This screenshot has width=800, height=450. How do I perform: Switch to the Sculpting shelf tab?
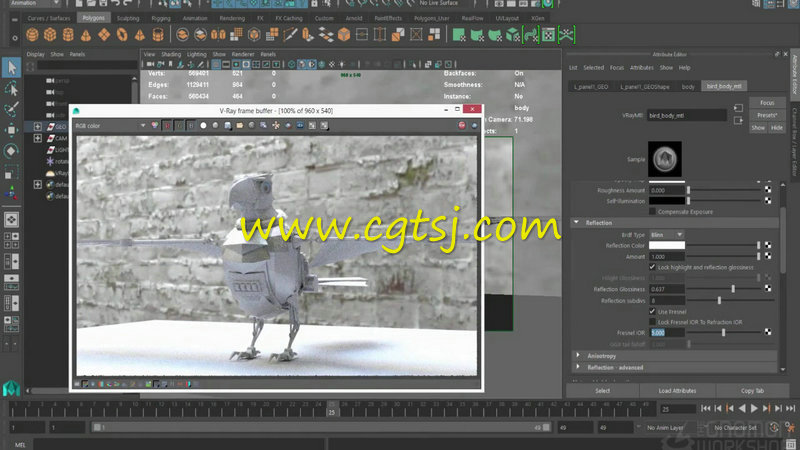coord(128,18)
